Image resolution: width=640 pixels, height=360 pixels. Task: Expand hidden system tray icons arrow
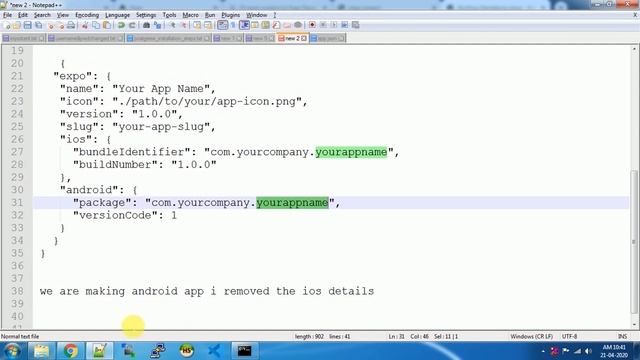click(x=543, y=351)
